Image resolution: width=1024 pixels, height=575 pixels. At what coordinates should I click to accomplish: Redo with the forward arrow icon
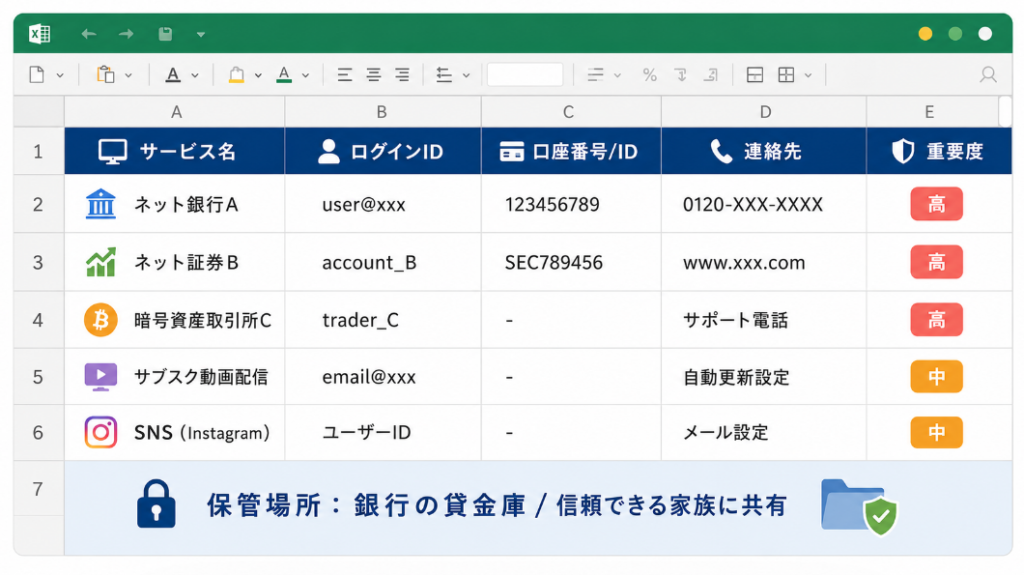[x=126, y=34]
